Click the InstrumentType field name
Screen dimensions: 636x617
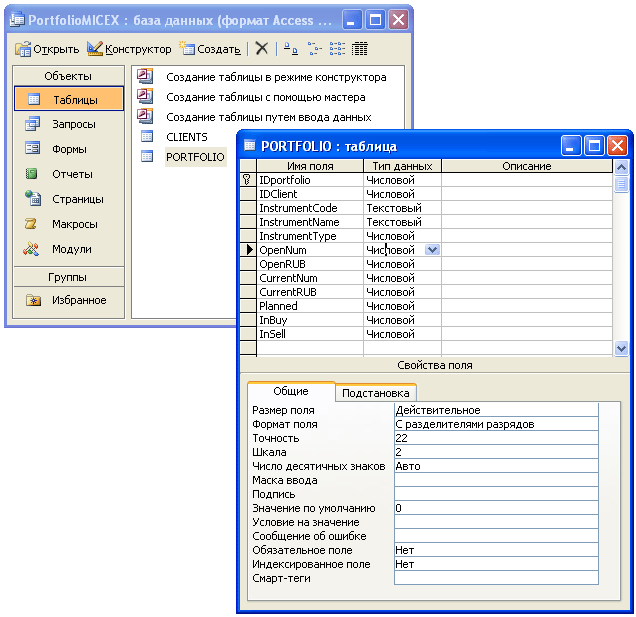310,236
